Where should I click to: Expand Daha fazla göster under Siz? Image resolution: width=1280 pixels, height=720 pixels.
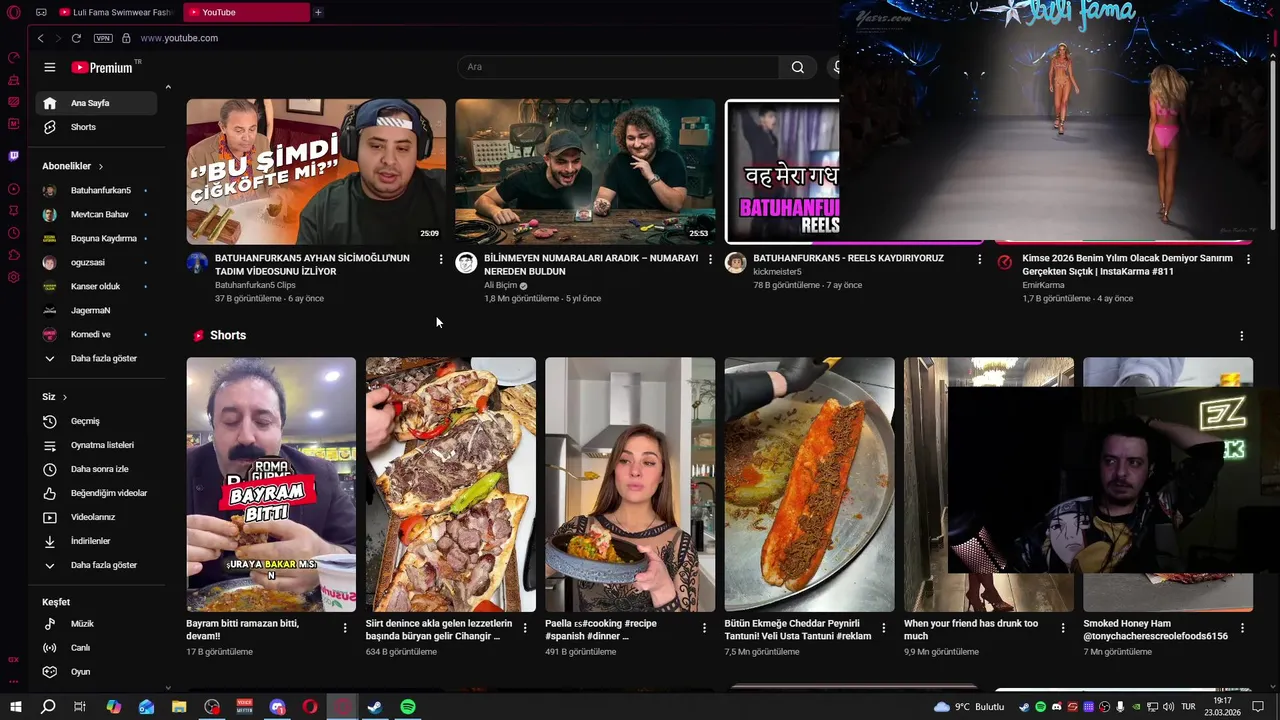(96, 565)
